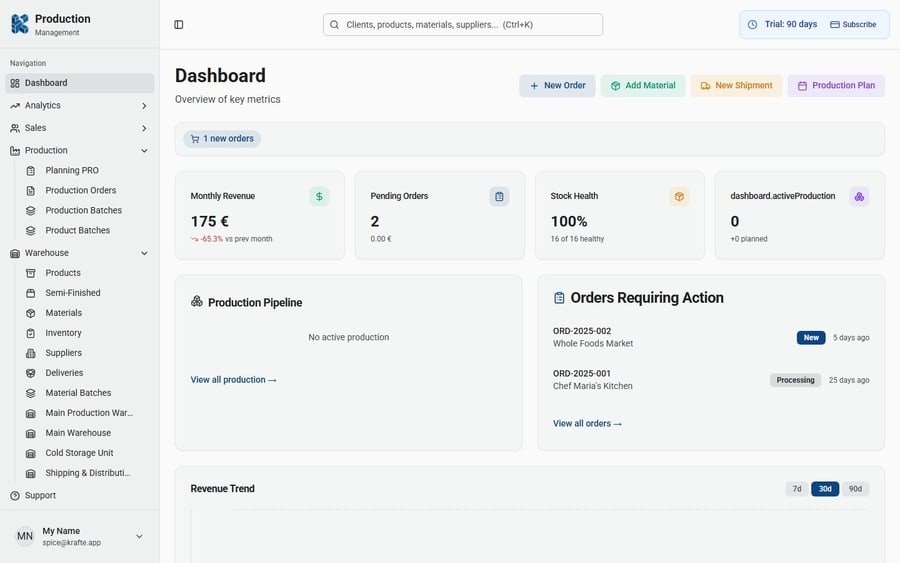
Task: Expand the Sales menu chevron
Action: 144,128
